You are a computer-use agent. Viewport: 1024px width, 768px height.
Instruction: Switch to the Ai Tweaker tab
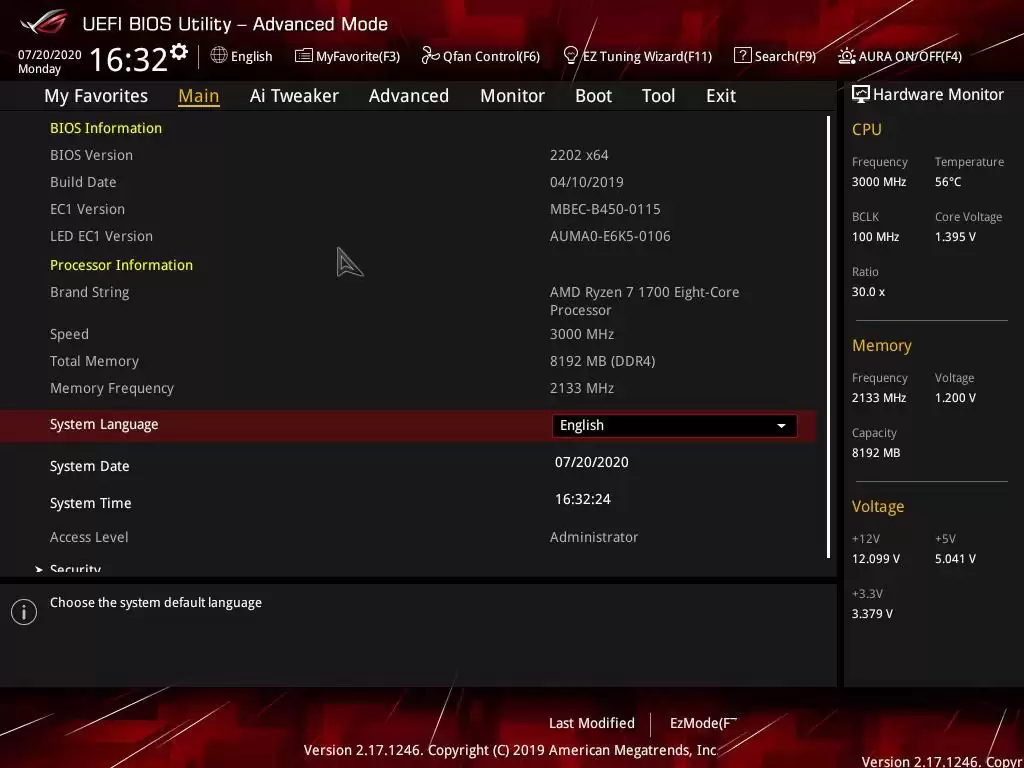click(294, 95)
